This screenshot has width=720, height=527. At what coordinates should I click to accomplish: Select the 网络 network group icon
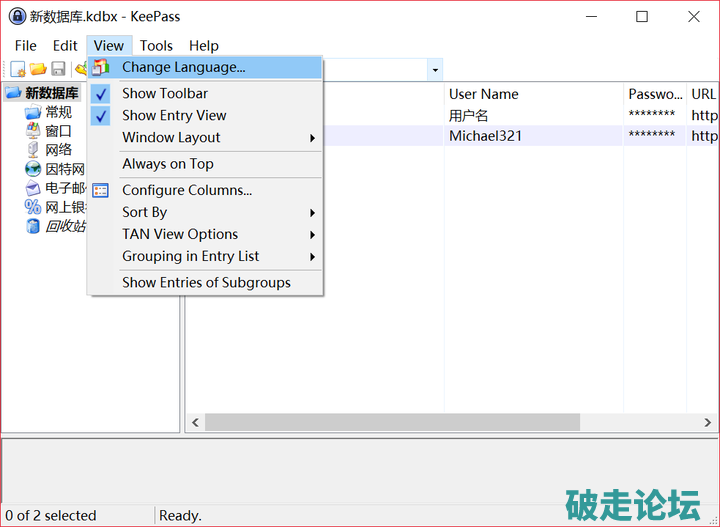33,150
